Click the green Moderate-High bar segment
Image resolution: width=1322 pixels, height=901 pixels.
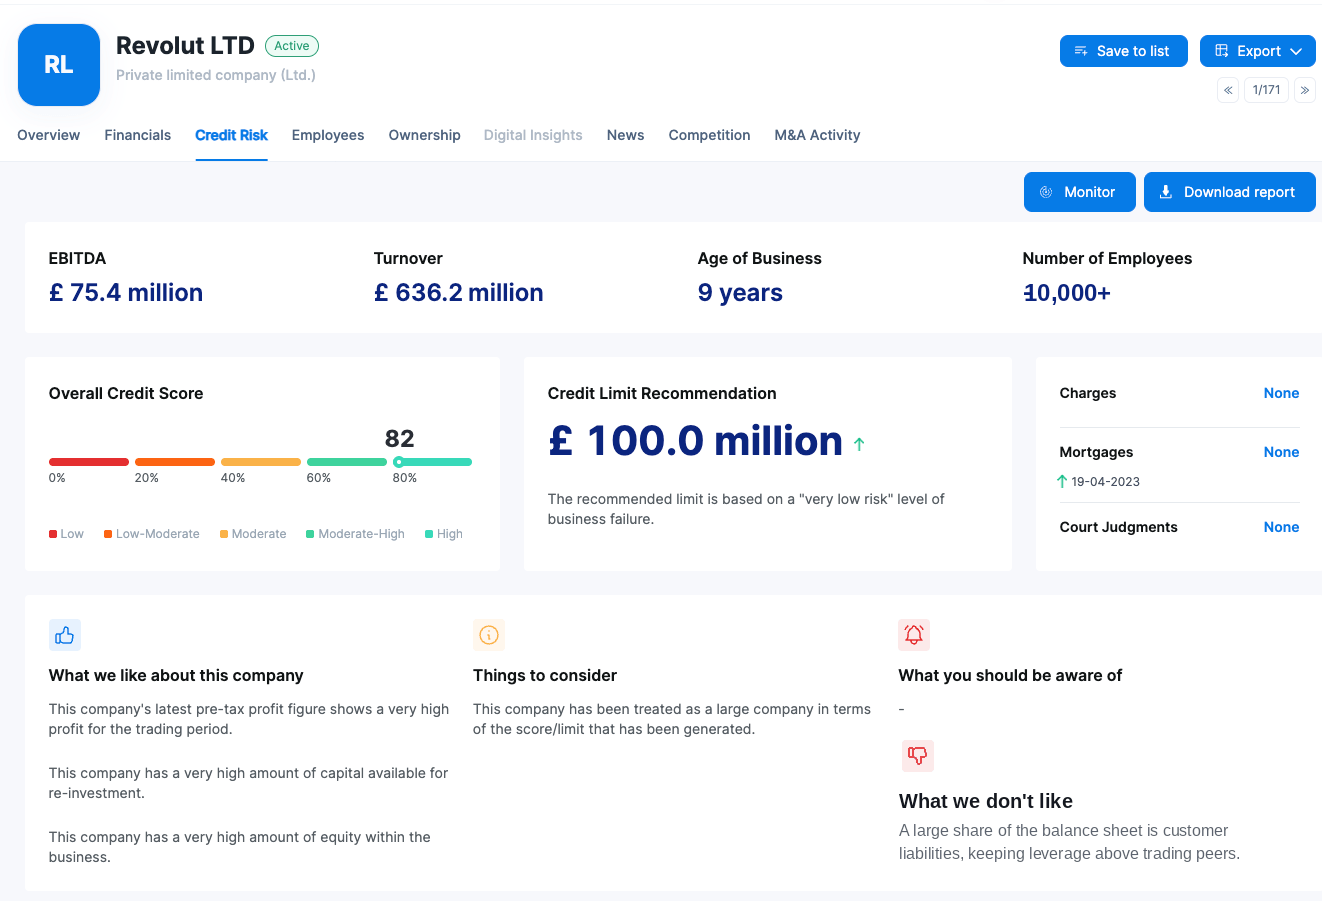pos(347,462)
